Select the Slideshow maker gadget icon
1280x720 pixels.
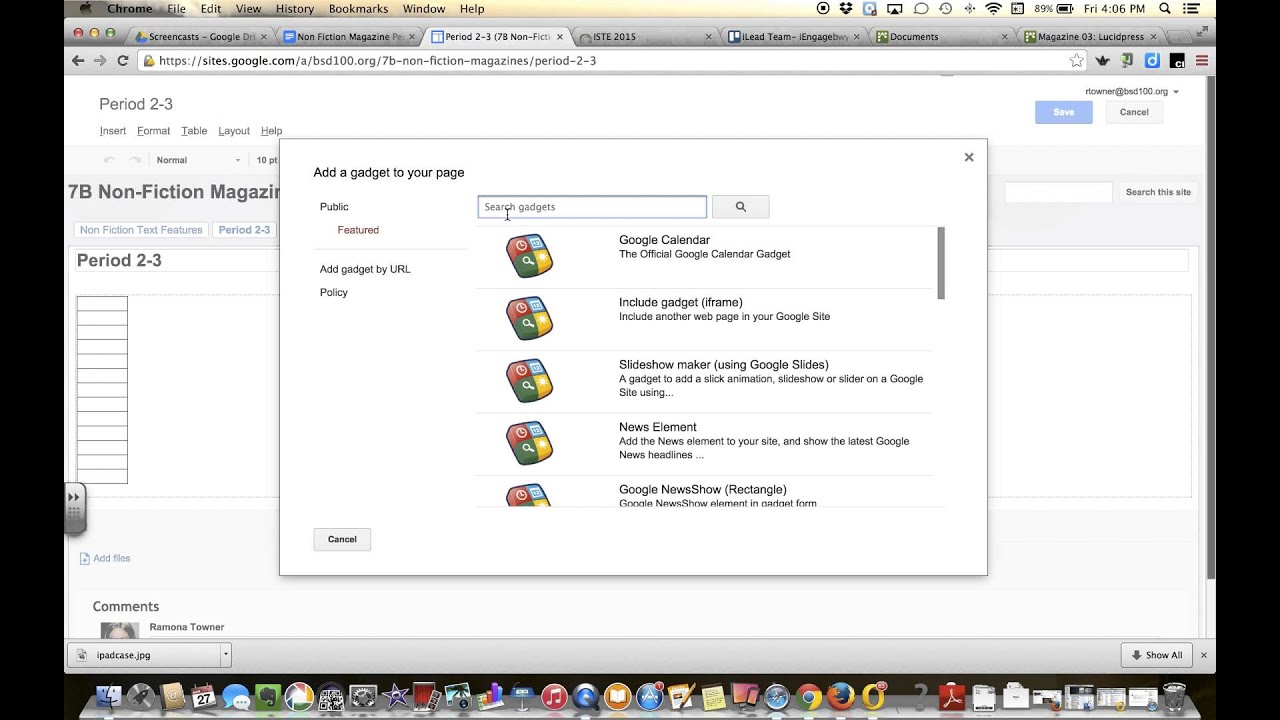[529, 381]
